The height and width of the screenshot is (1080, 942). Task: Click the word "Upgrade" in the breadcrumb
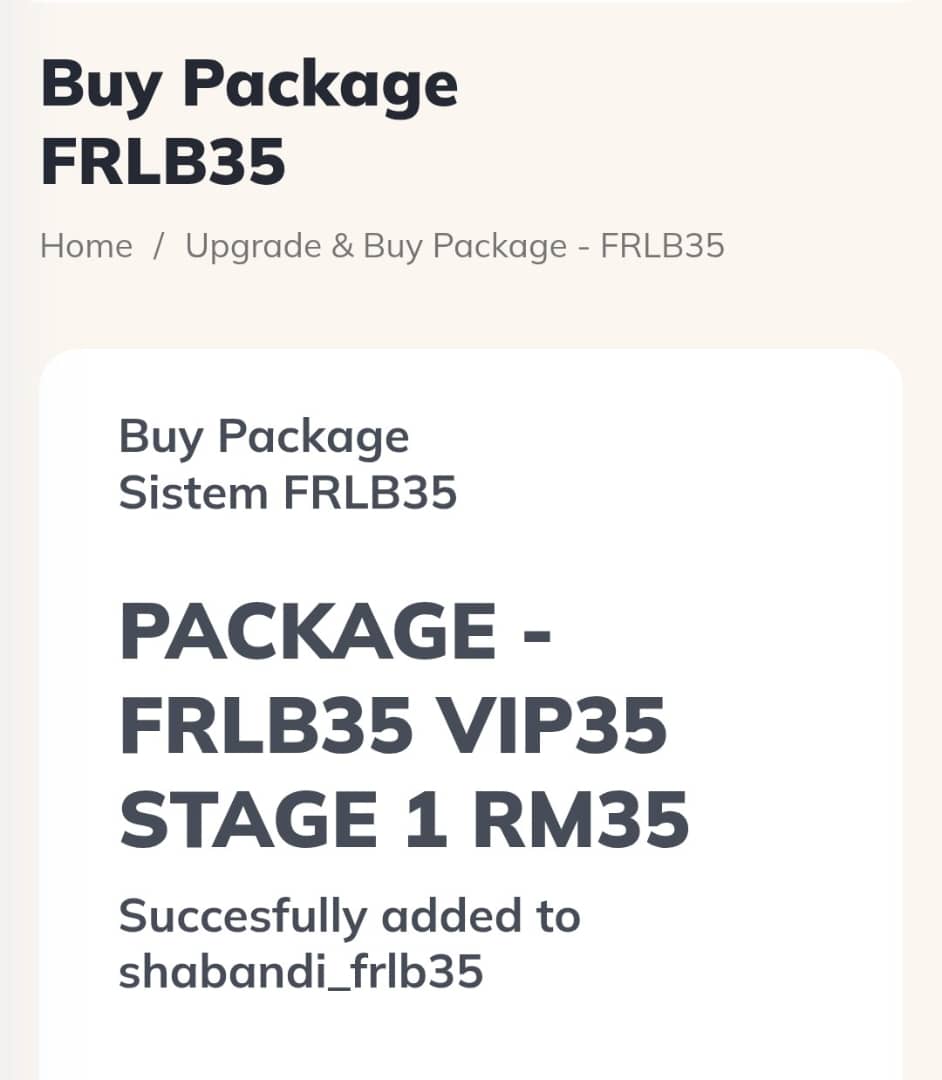(252, 246)
